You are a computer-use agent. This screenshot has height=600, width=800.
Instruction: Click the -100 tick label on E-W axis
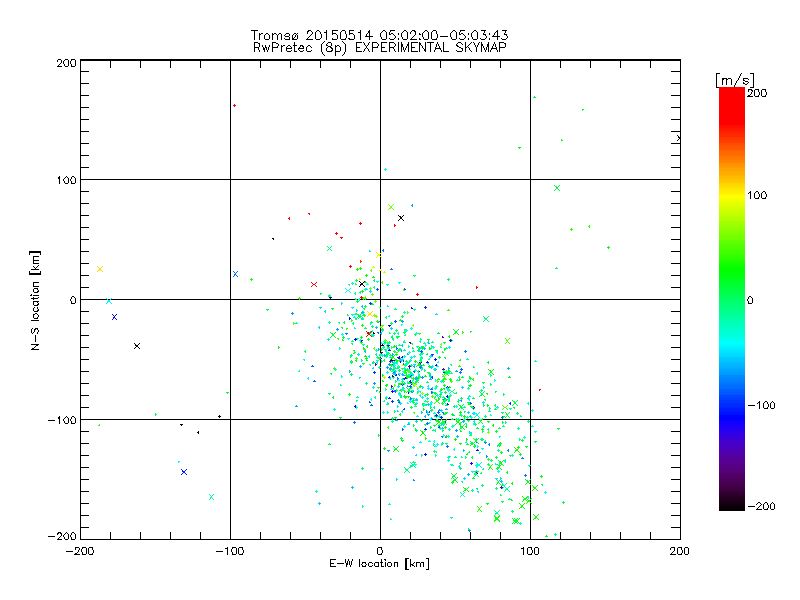(230, 551)
